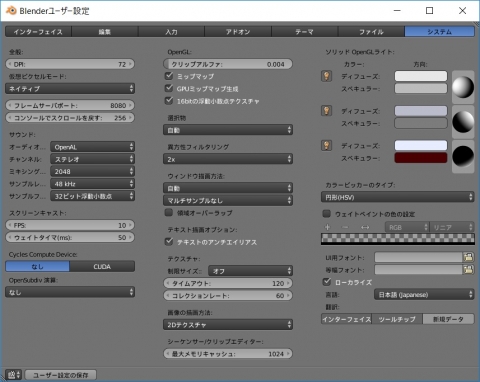Screen dimensions: 480x382
Task: Toggle the third OpenGL light bulb icon
Action: [327, 146]
